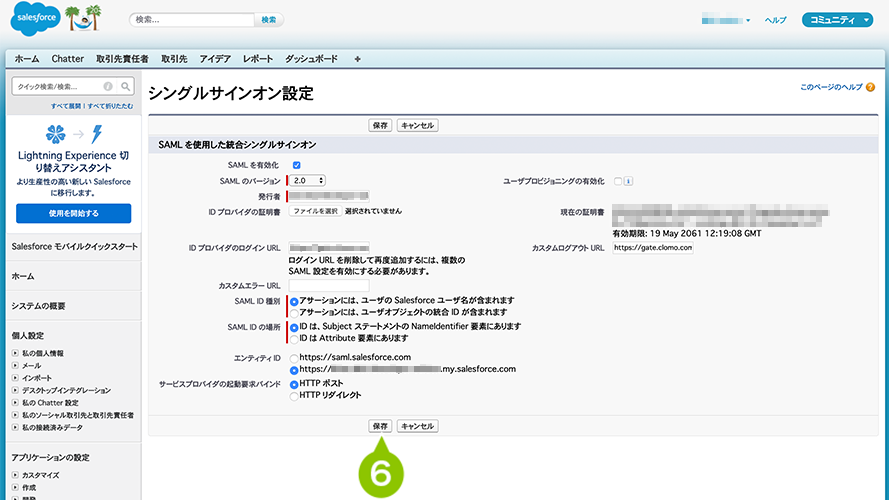Click the page help question mark icon

(x=870, y=87)
